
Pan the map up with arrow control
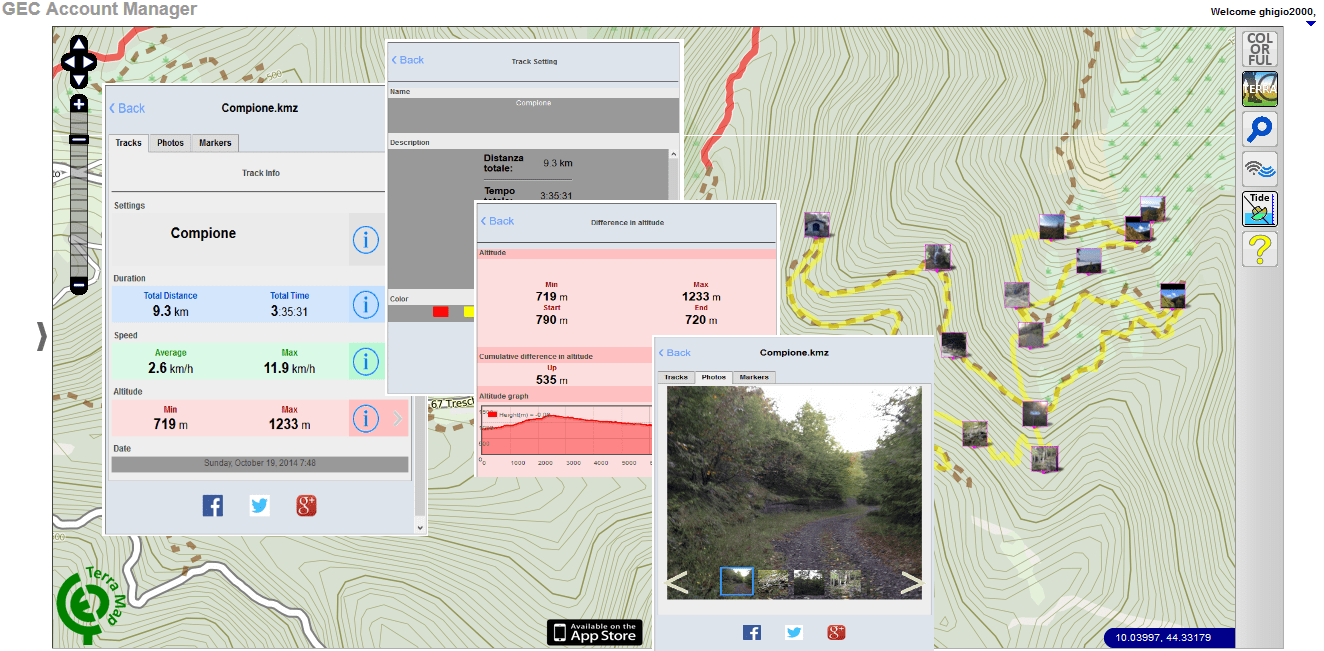click(79, 45)
